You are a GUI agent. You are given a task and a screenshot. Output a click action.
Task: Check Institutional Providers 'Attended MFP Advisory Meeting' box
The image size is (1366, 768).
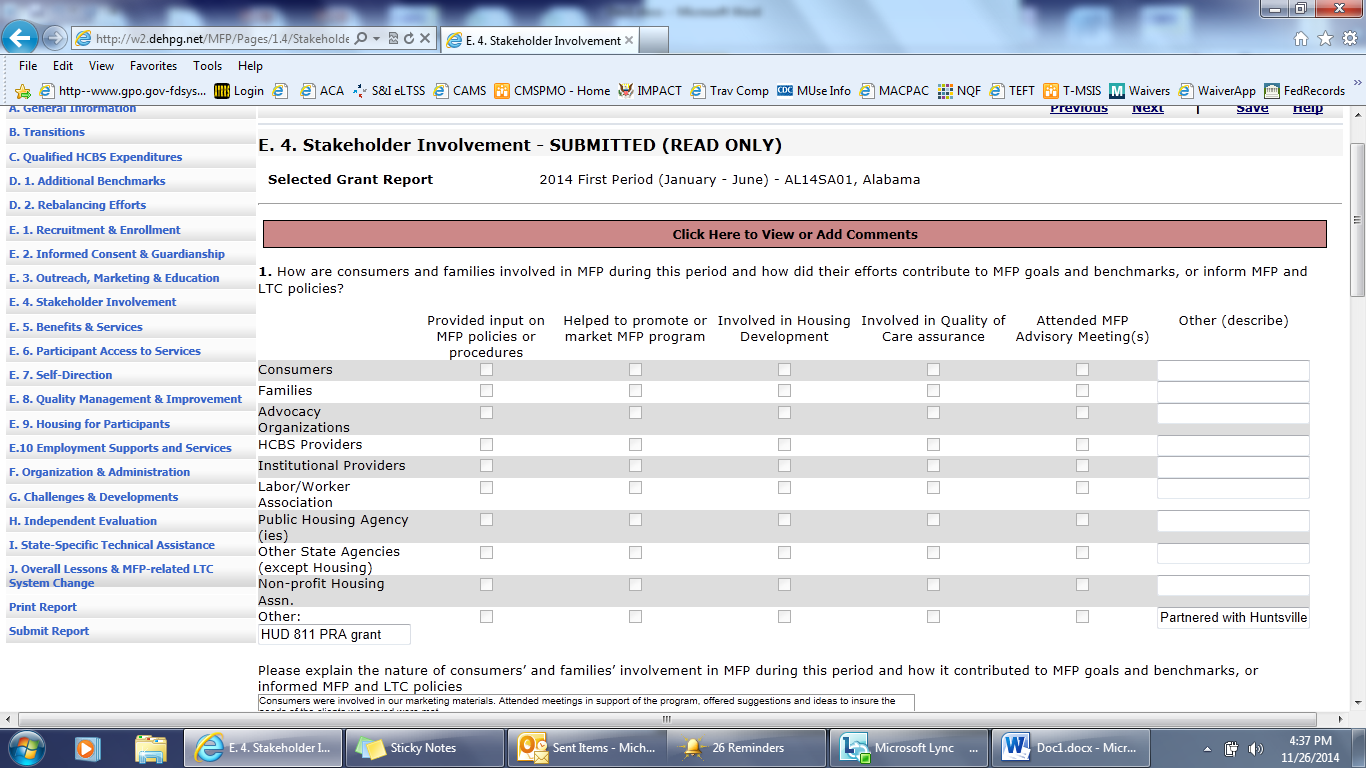click(1082, 466)
